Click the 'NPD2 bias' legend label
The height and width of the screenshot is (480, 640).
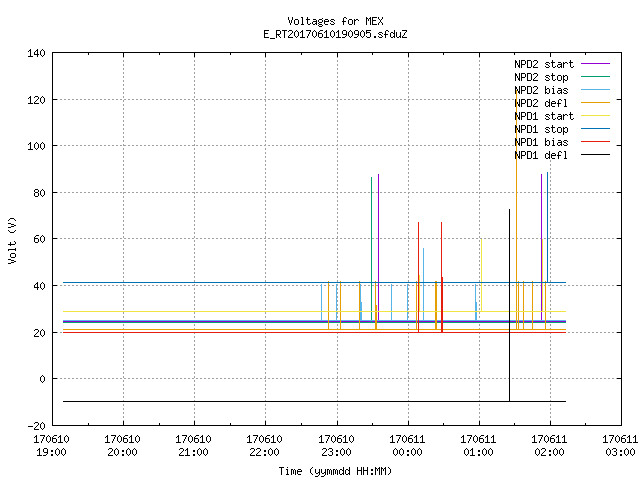point(541,90)
